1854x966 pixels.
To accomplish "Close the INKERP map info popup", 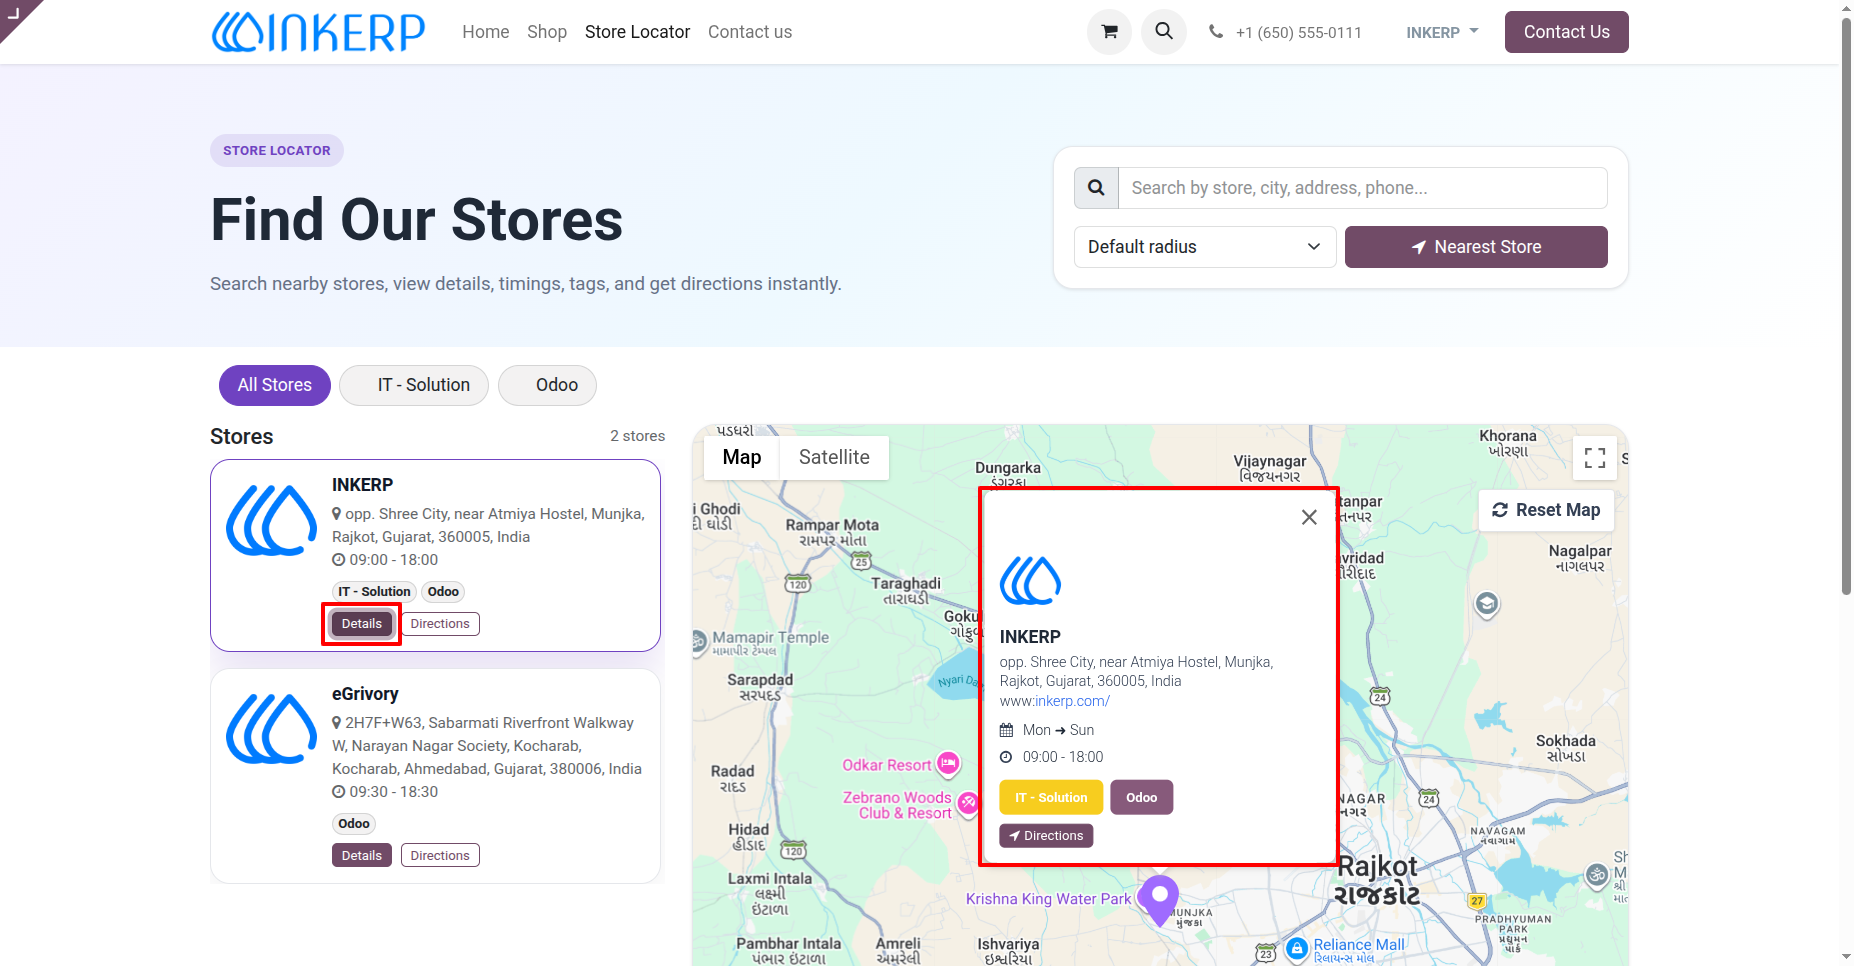I will (1309, 517).
